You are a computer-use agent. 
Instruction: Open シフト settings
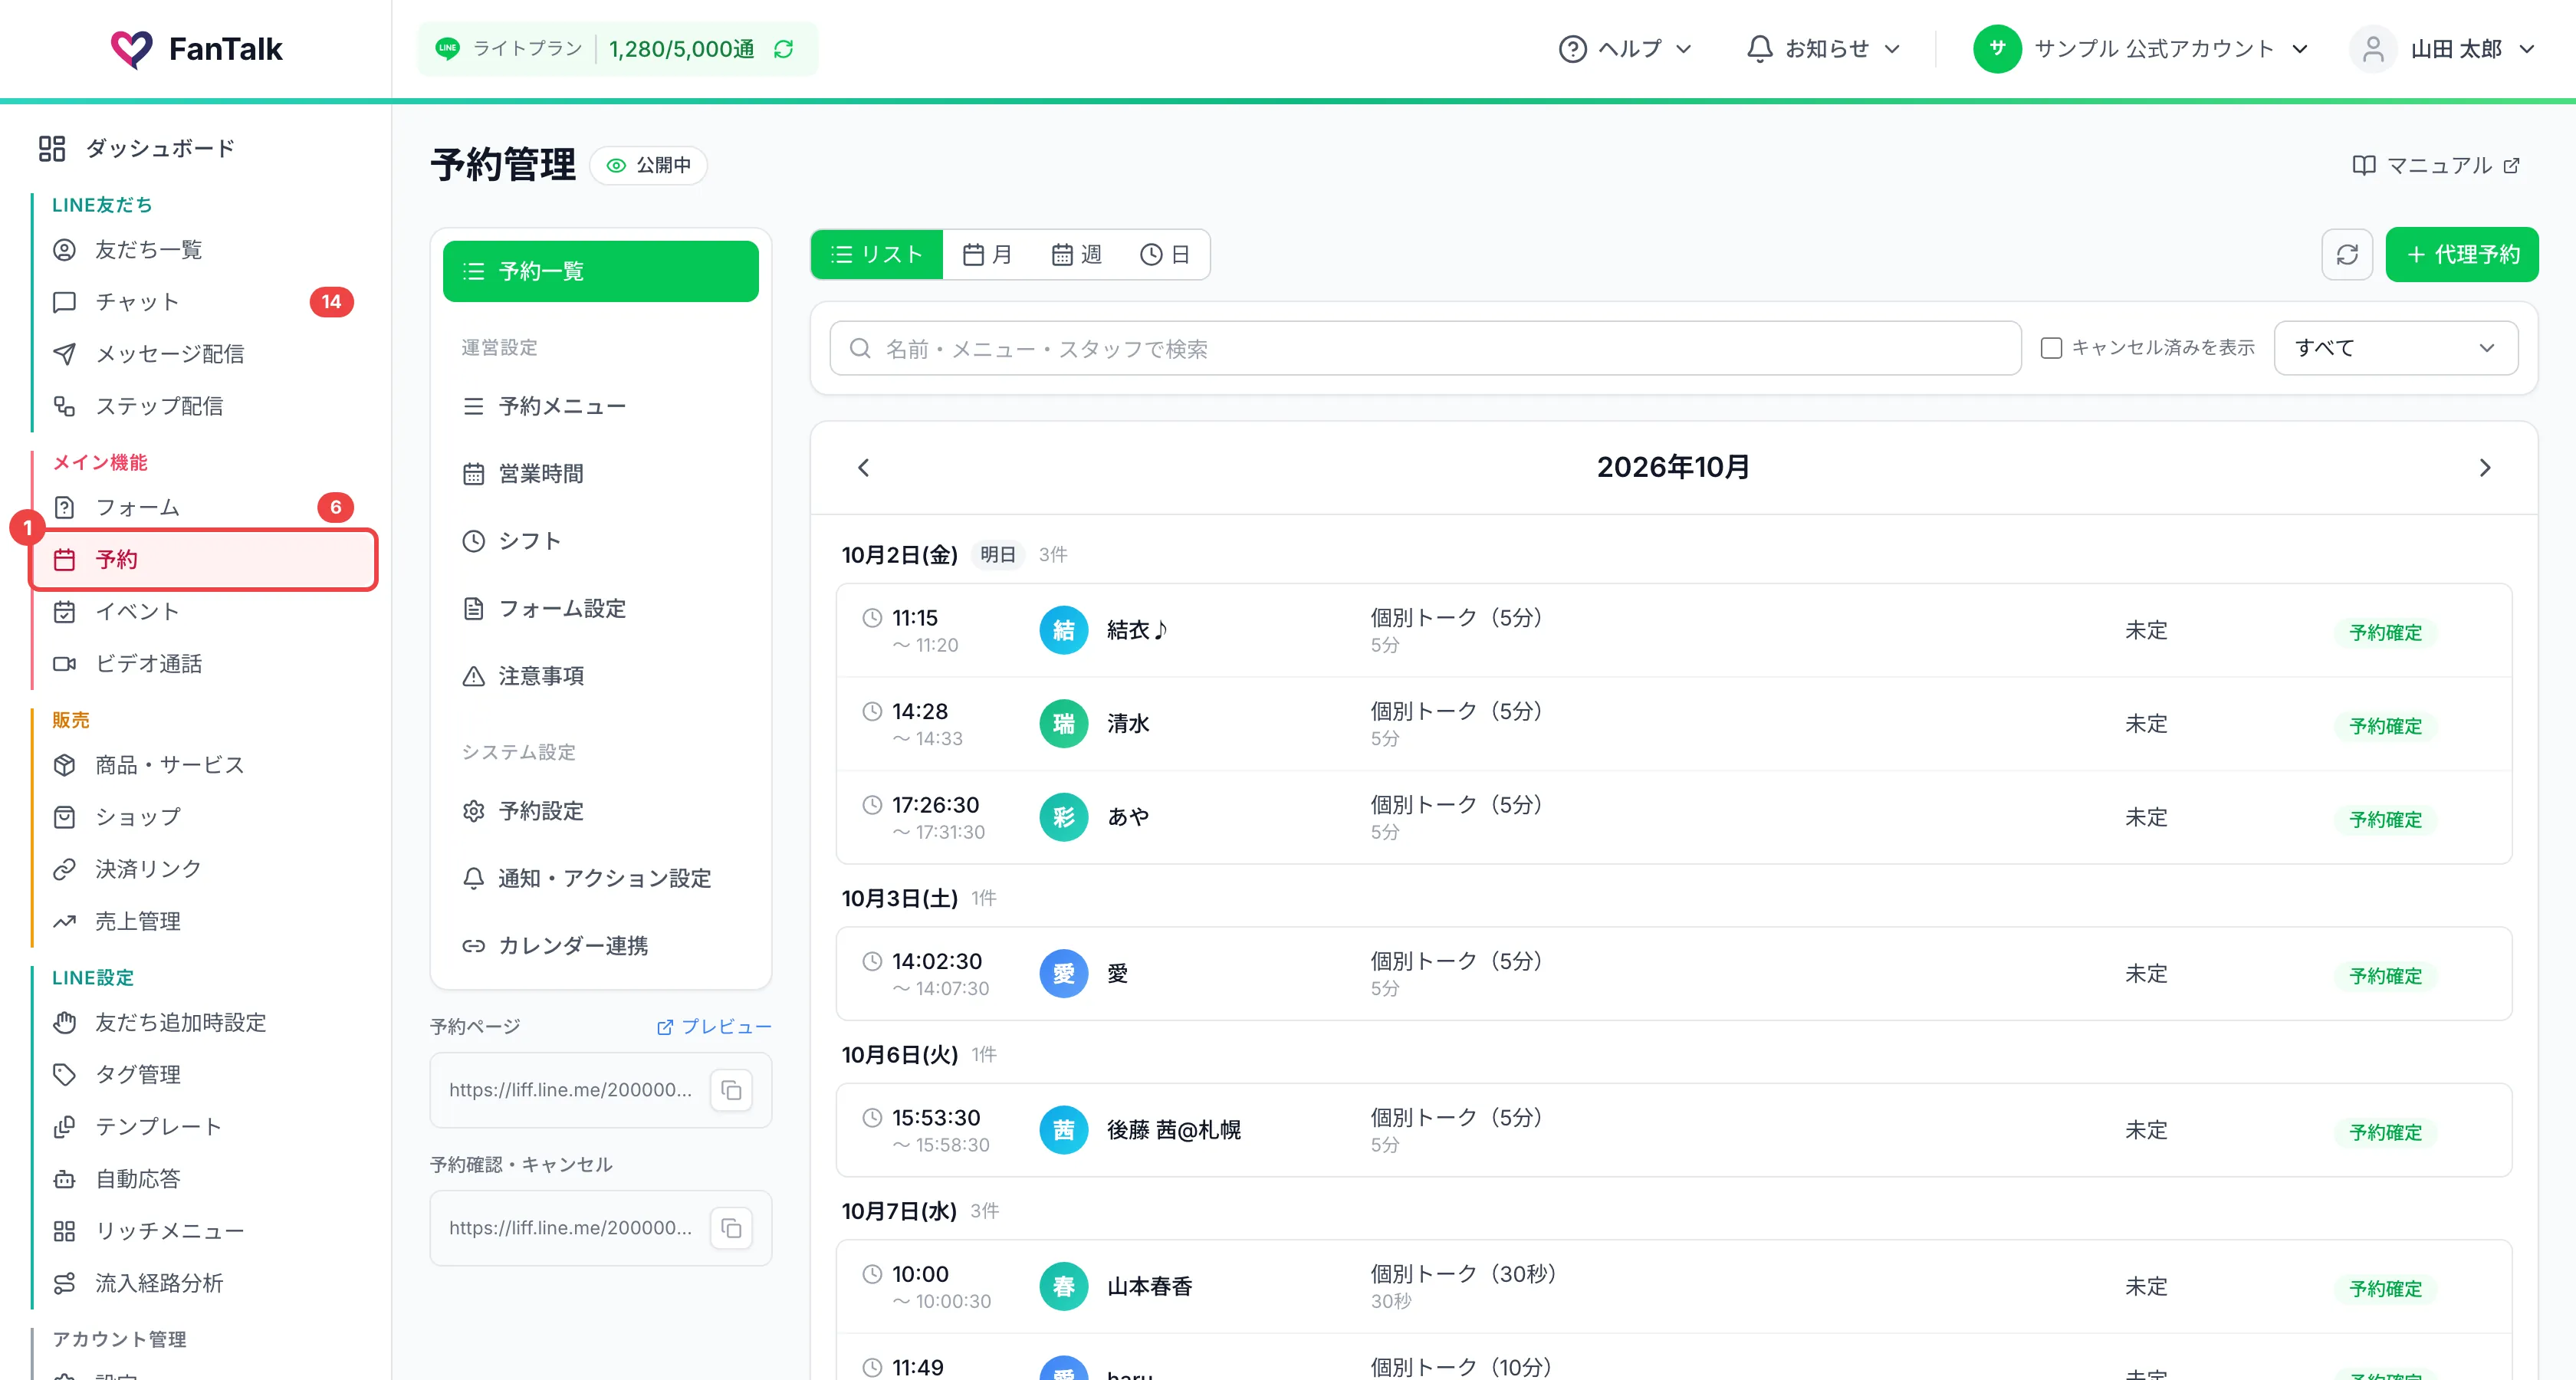pos(600,541)
